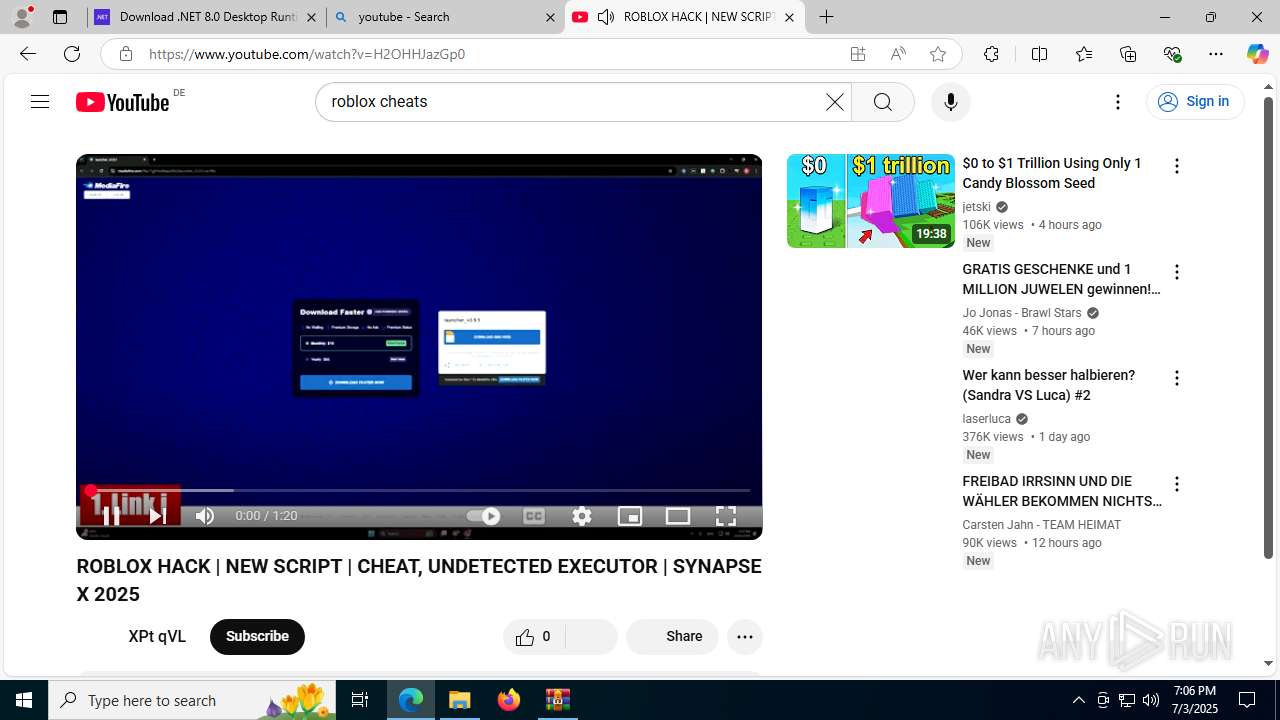Enter full screen video mode
The width and height of the screenshot is (1280, 720).
pos(726,516)
